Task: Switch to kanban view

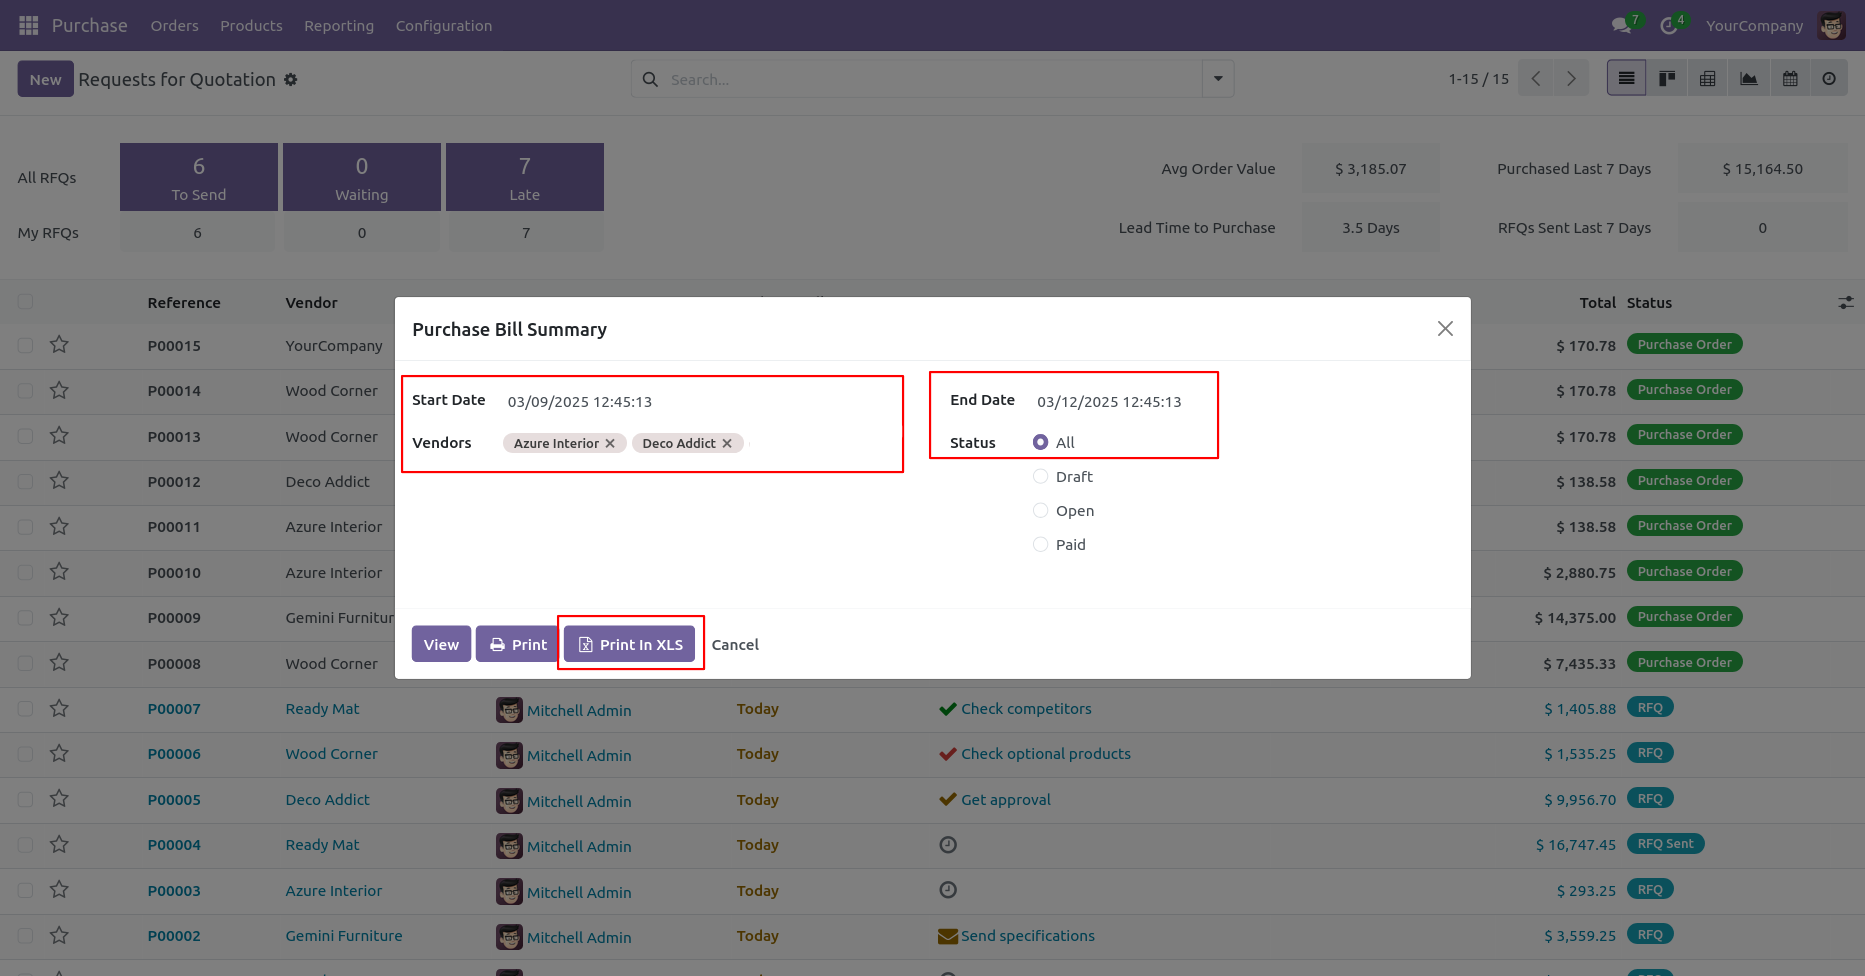Action: coord(1667,78)
